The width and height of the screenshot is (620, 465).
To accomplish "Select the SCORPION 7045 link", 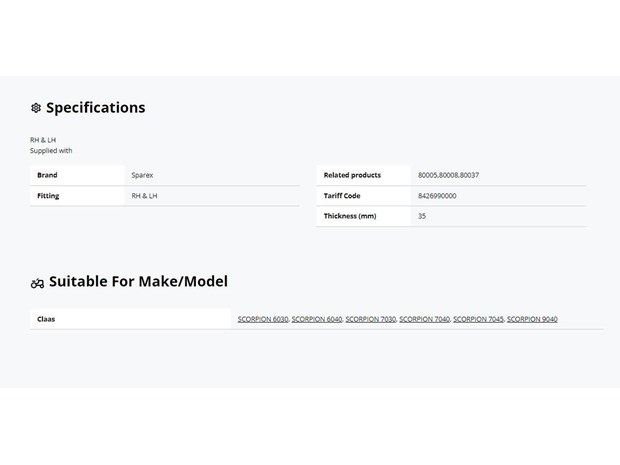I will (478, 319).
